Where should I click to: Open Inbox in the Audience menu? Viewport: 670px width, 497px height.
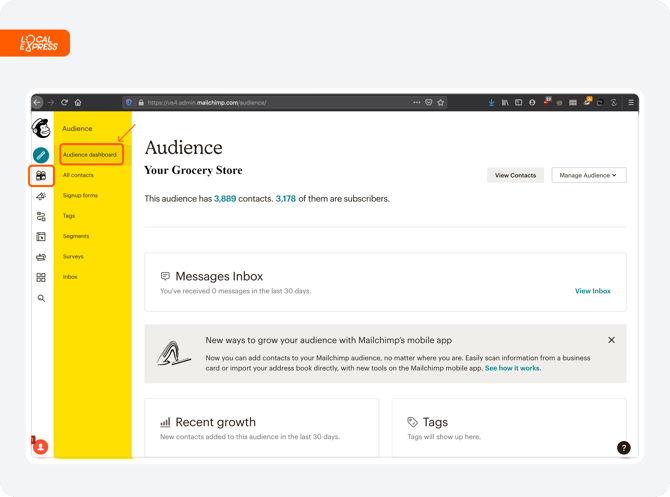pos(70,277)
